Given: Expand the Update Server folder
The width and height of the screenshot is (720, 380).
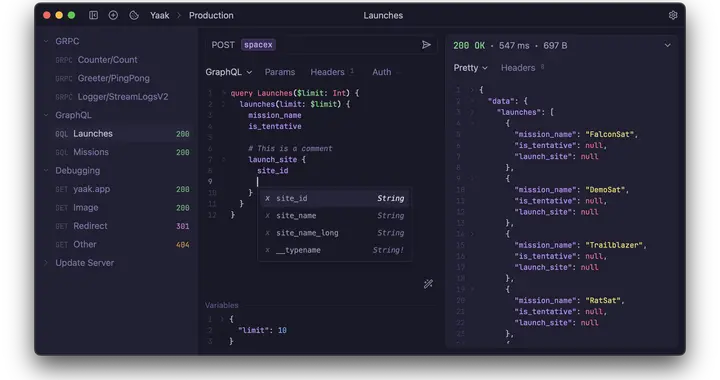Looking at the screenshot, I should (46, 263).
